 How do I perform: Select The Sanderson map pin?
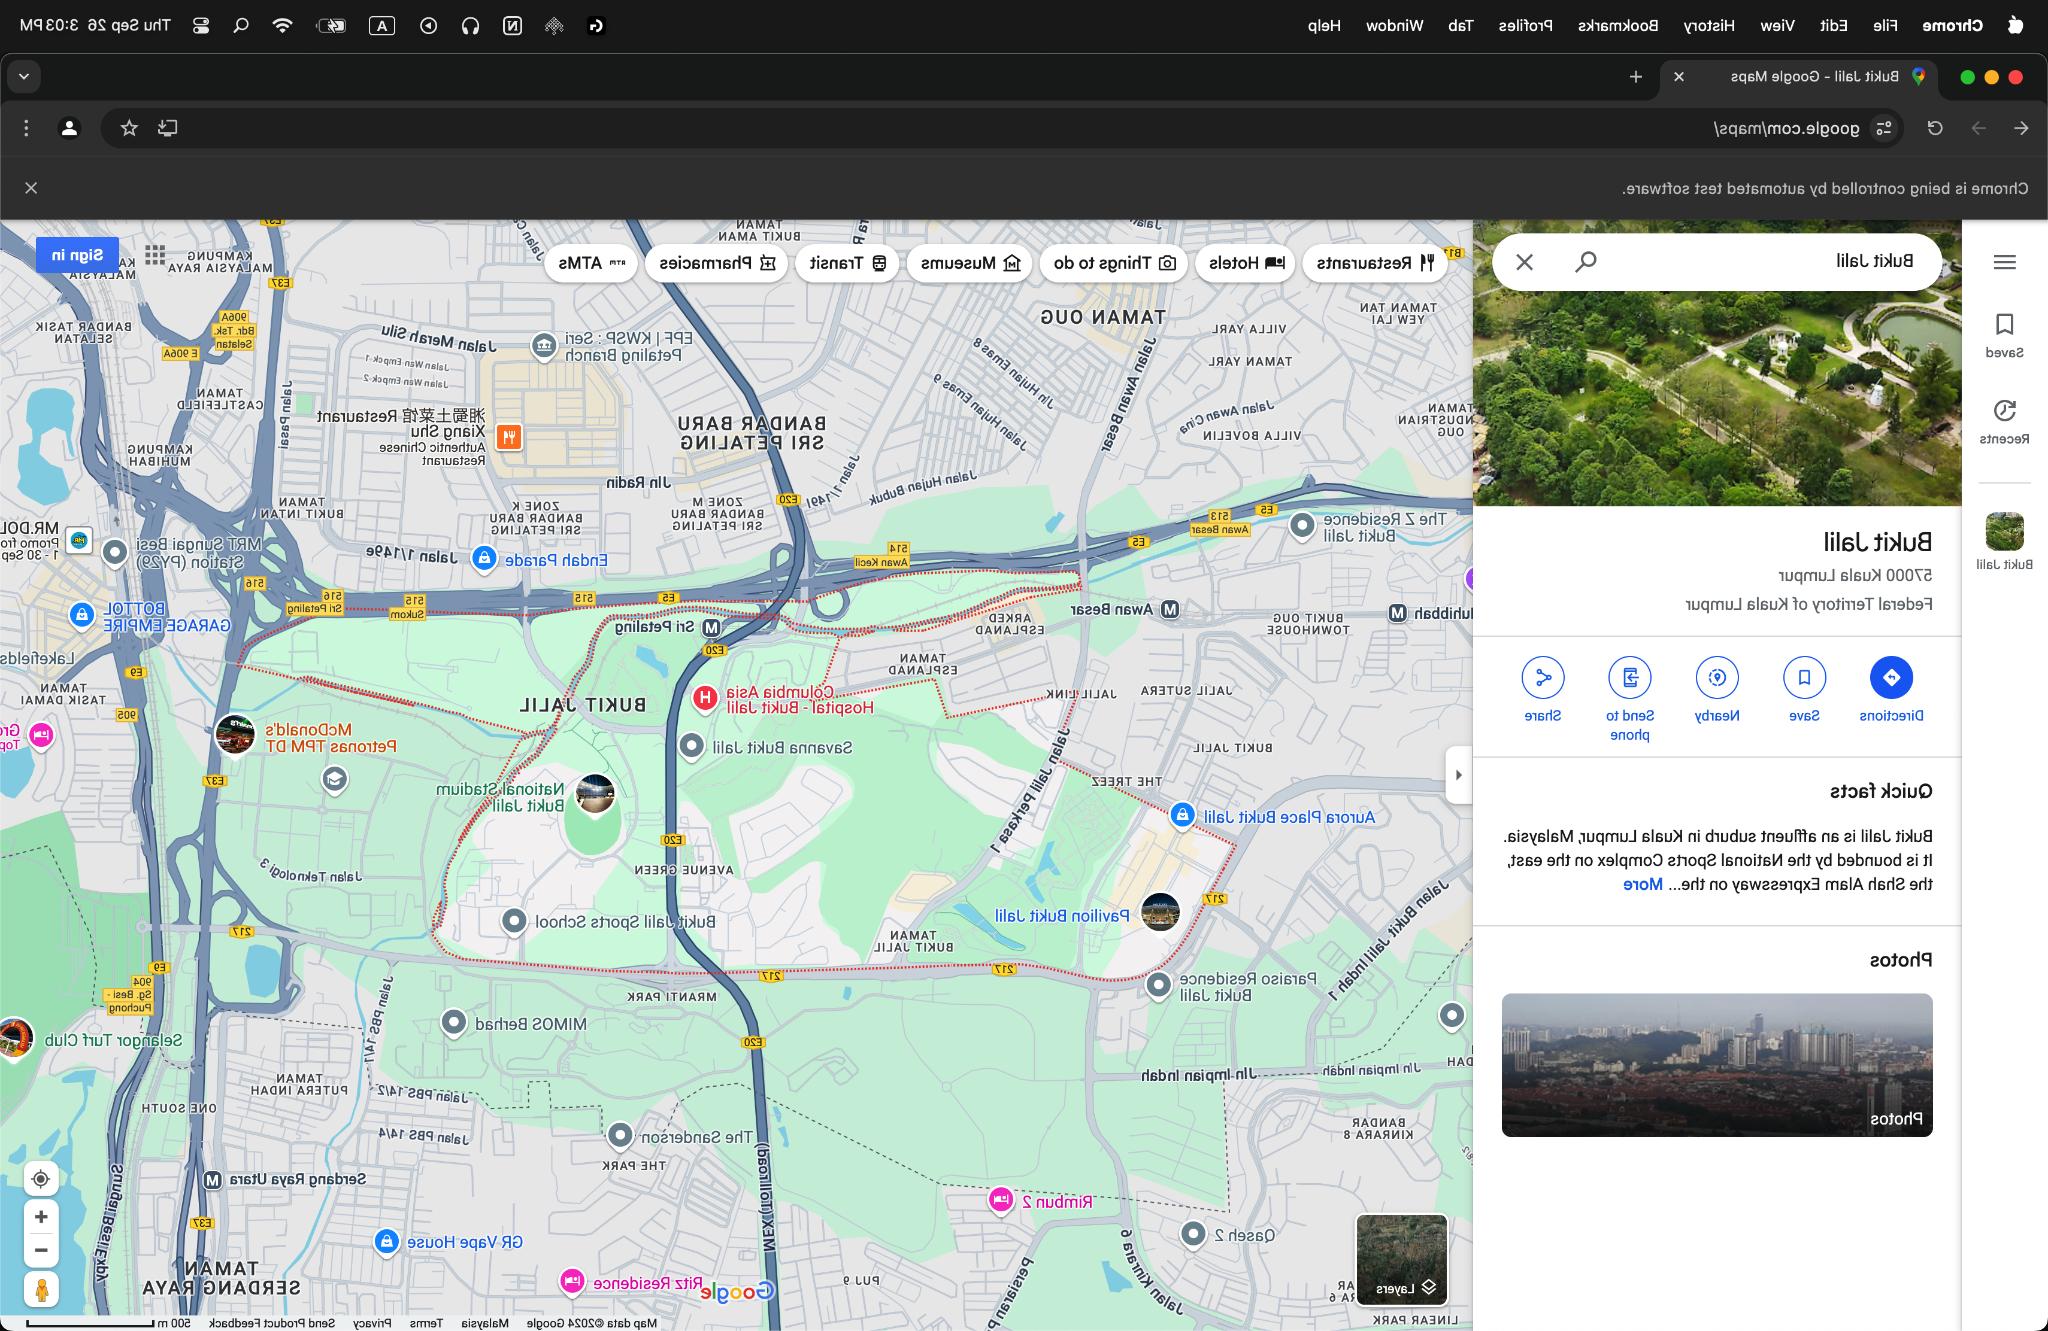click(x=620, y=1135)
